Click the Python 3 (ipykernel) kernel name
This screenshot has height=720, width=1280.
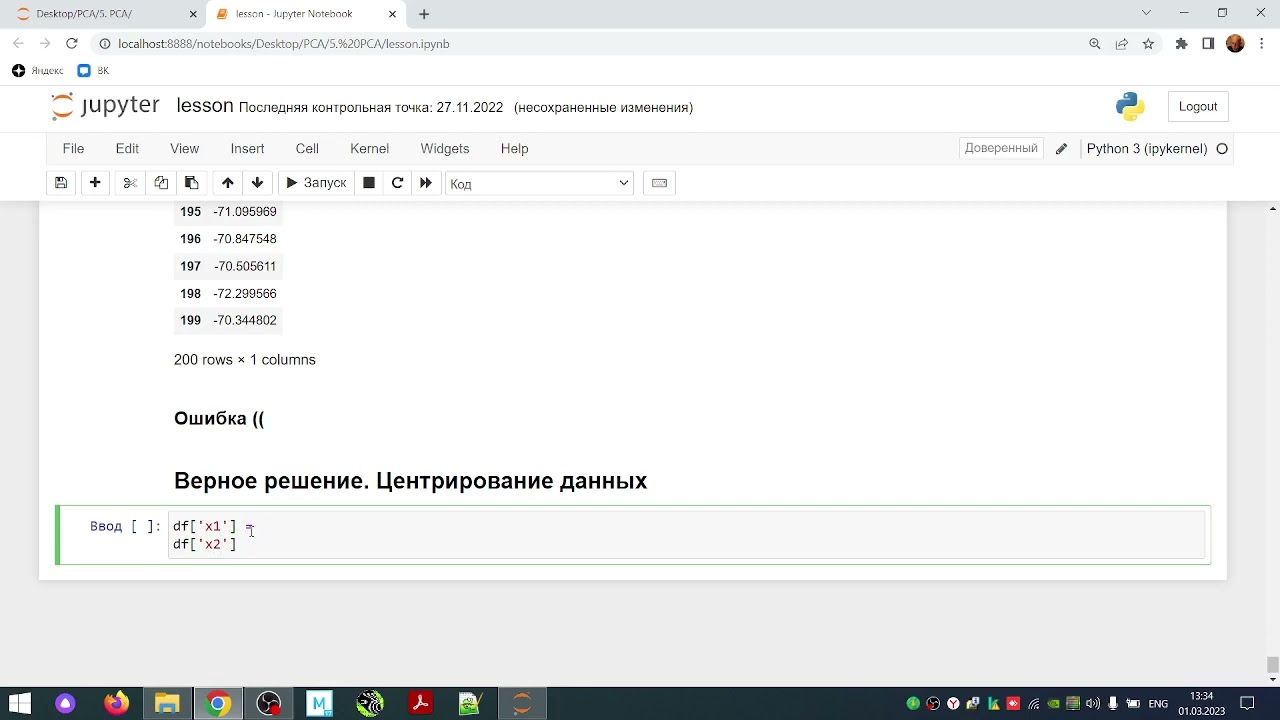click(1147, 149)
